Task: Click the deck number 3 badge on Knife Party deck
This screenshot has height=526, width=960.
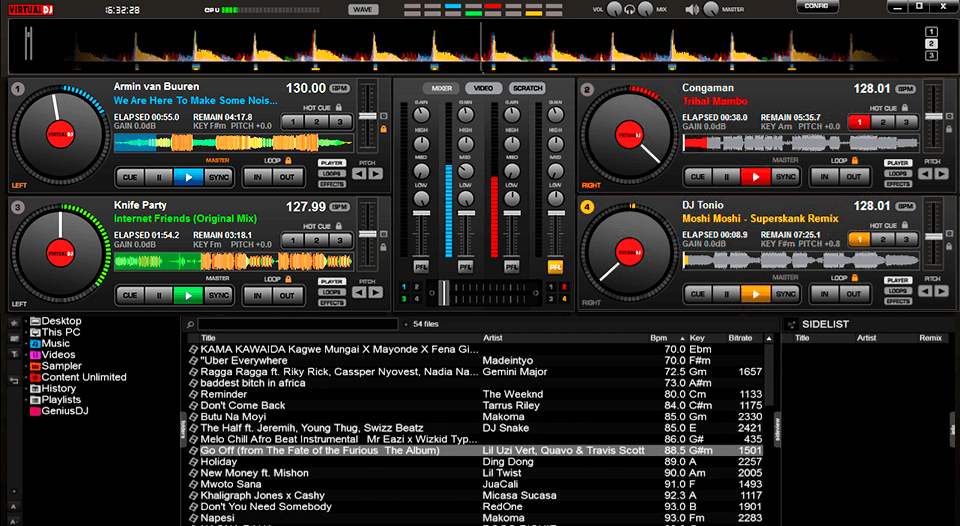Action: 17,207
